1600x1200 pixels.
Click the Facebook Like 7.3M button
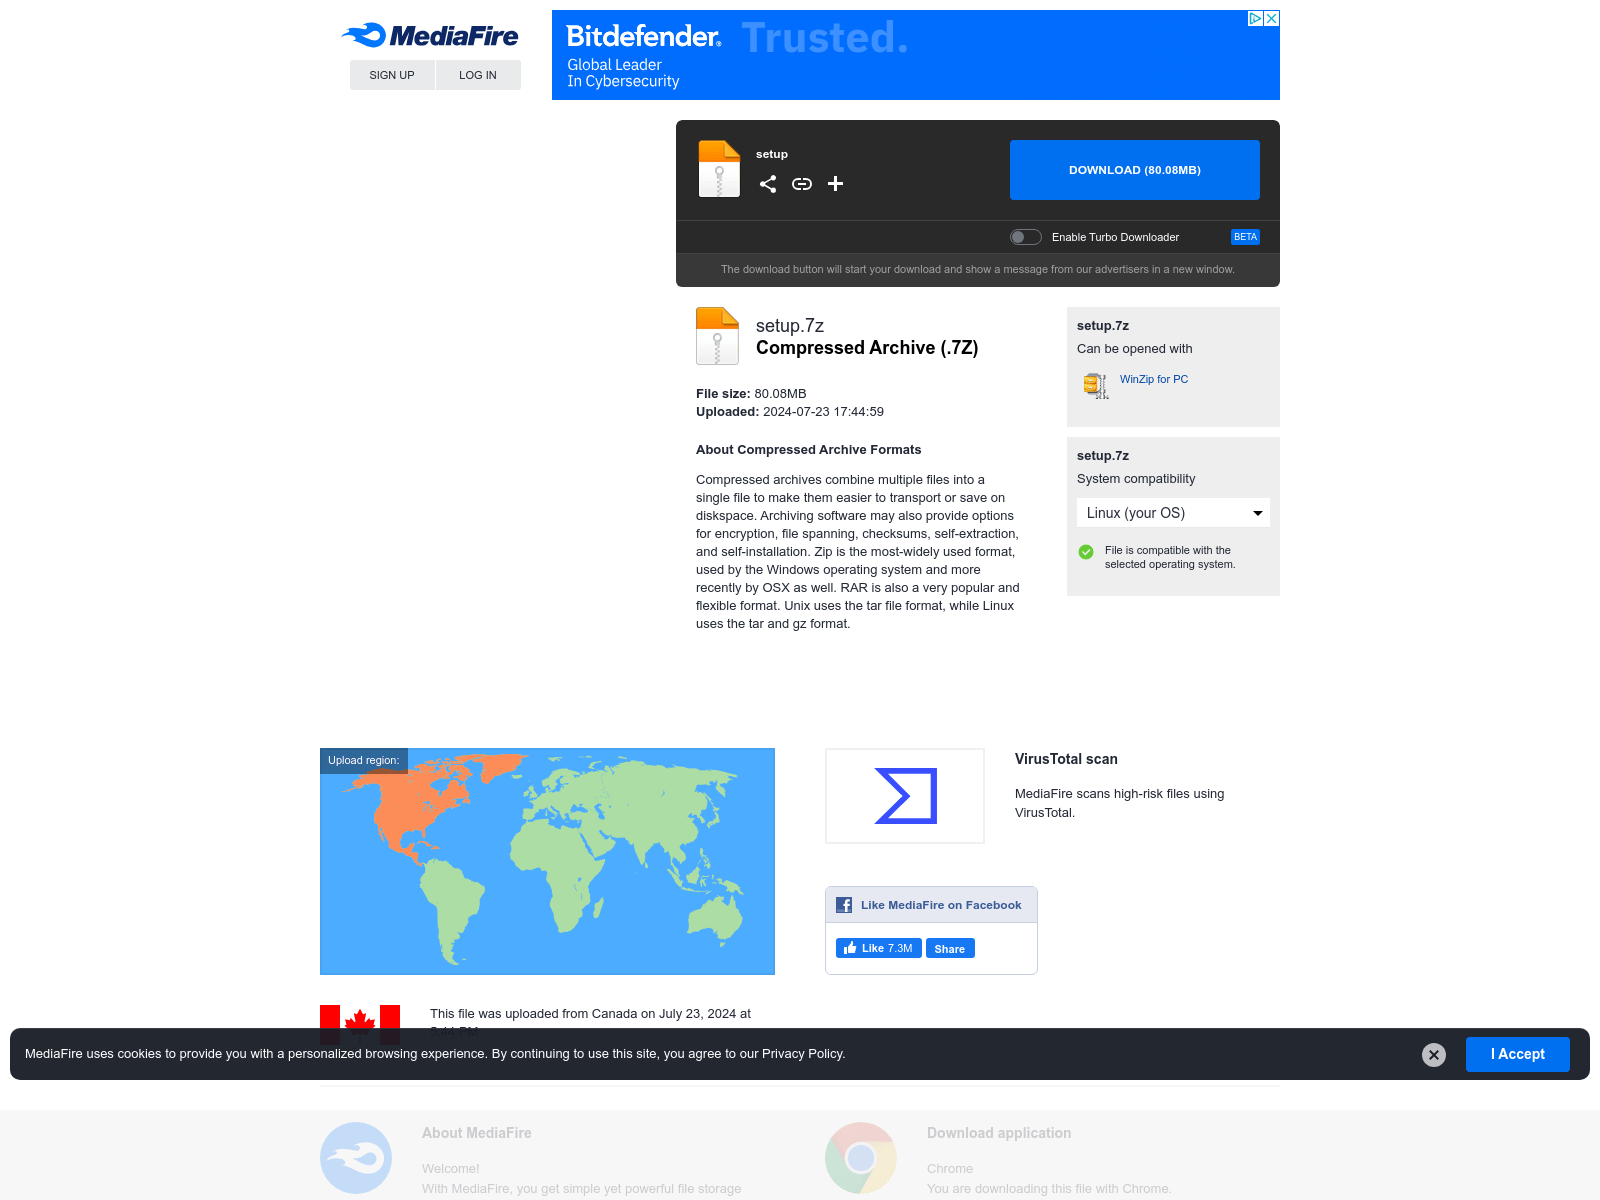tap(879, 948)
